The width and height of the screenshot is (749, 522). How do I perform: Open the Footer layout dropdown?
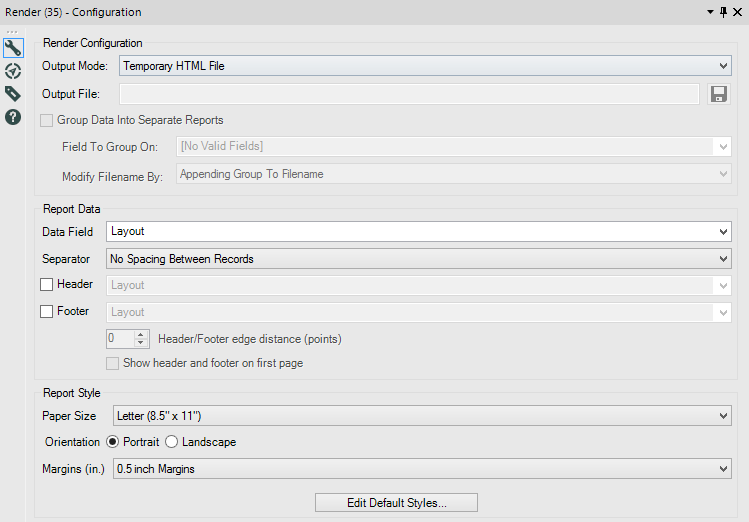coord(419,312)
